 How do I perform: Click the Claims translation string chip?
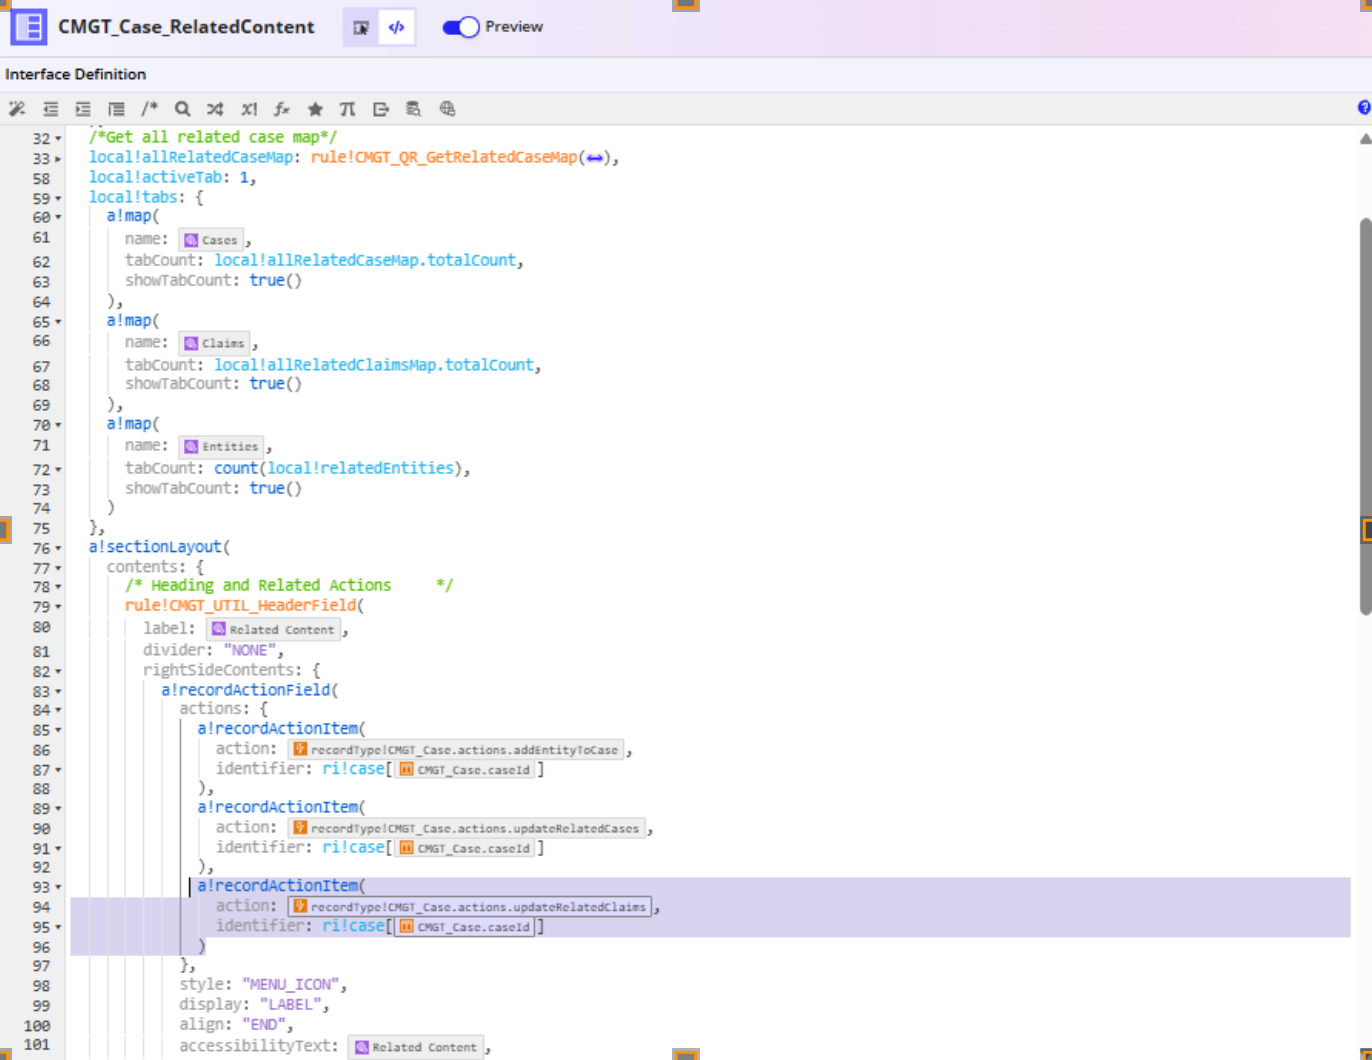click(x=215, y=343)
